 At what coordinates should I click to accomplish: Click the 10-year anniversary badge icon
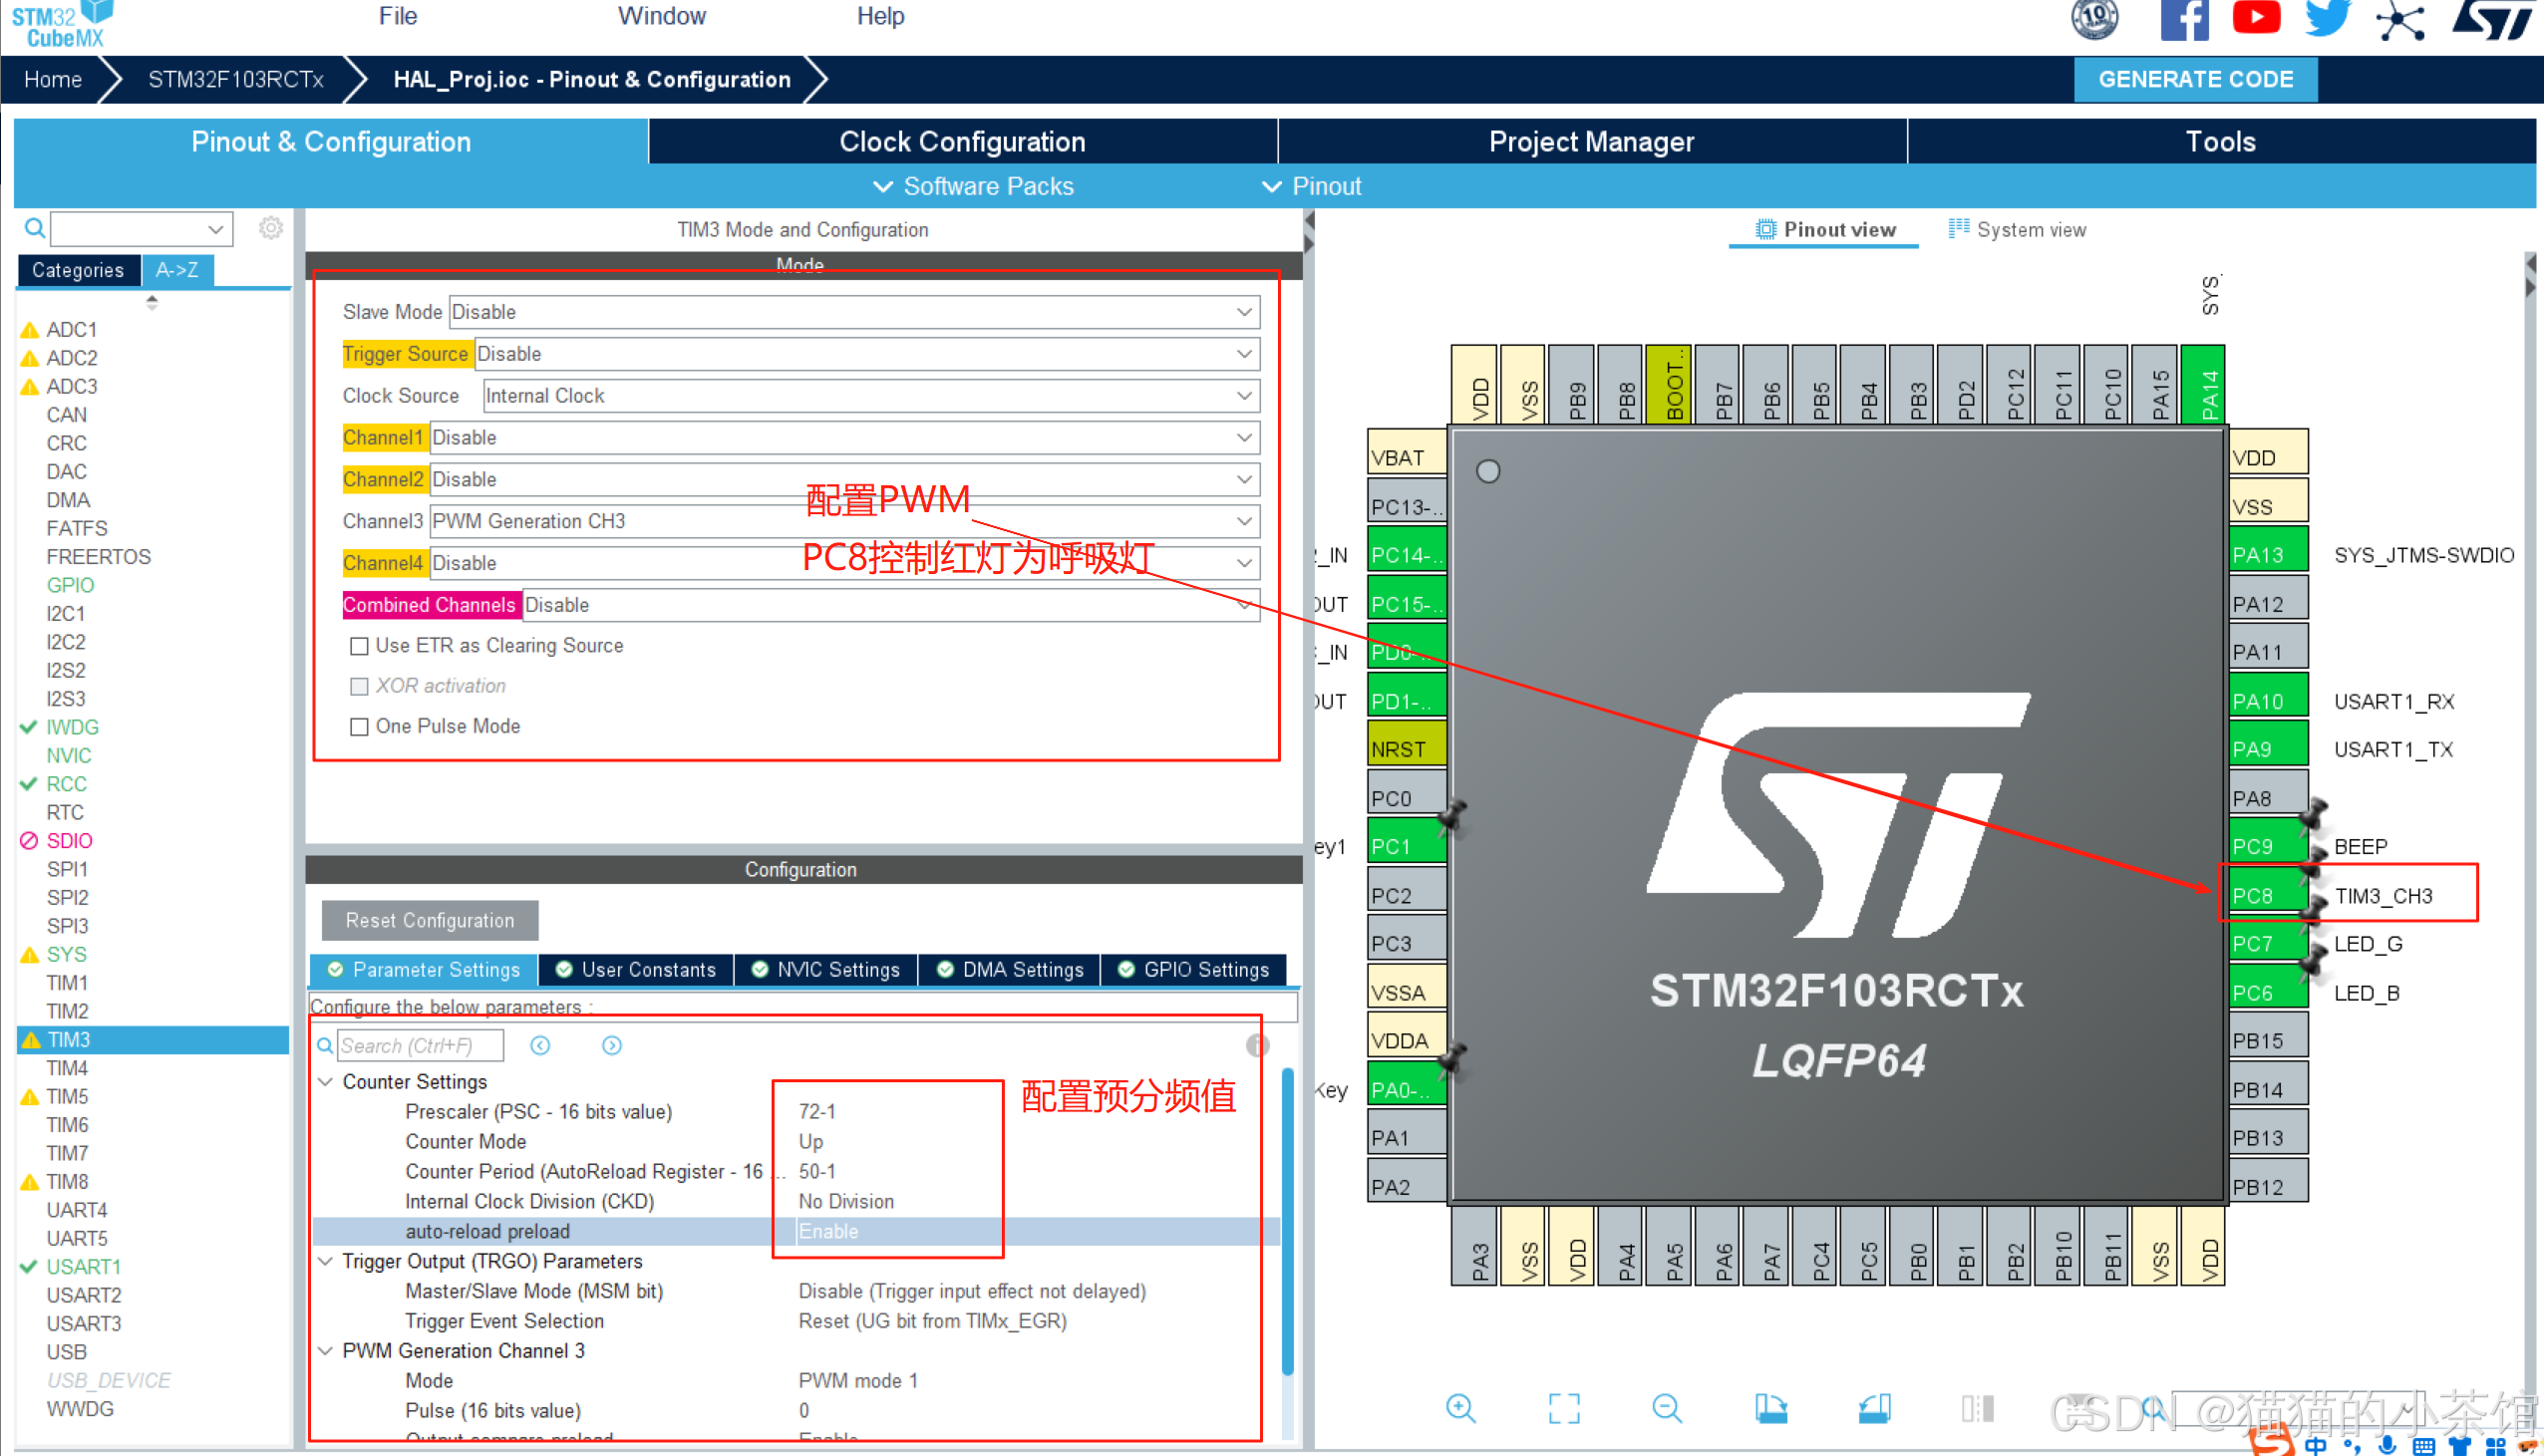2095,19
